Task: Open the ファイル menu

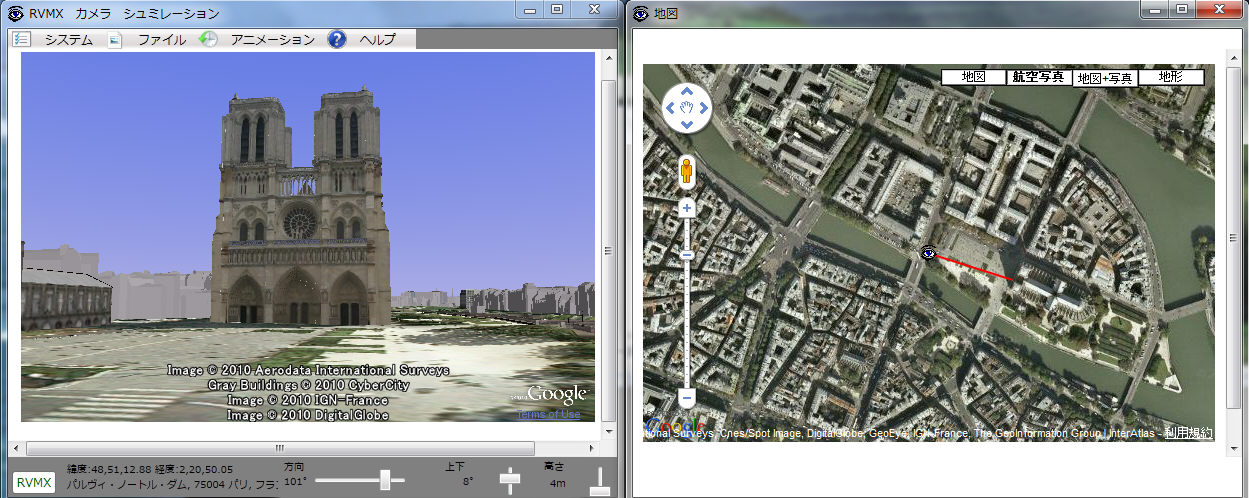Action: [161, 40]
